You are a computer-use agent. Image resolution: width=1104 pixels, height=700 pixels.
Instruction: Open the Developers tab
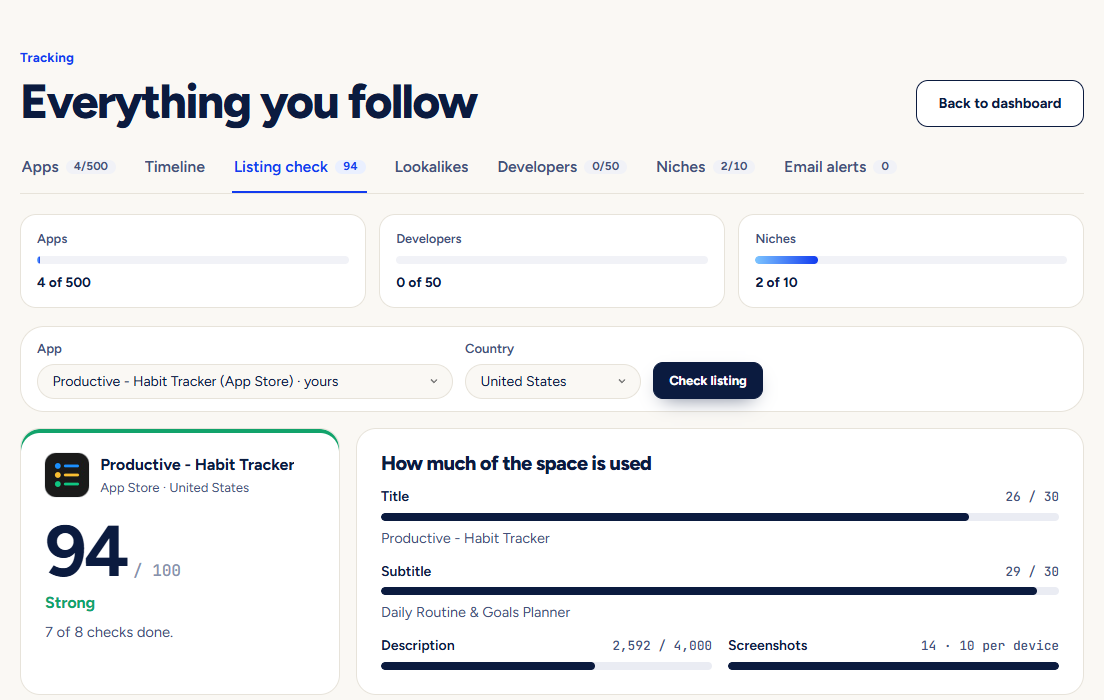click(x=562, y=167)
